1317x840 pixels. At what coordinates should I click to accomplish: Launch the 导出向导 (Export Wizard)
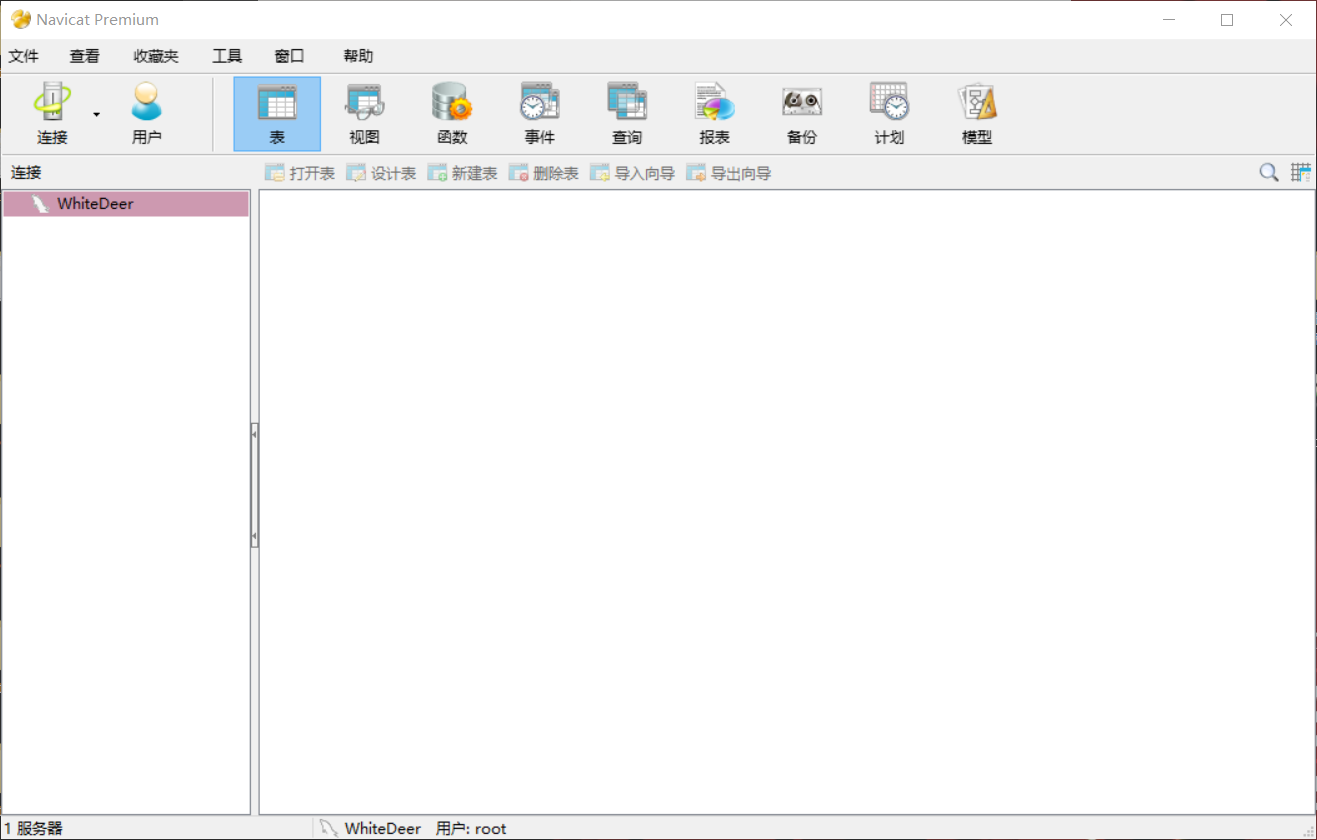tap(728, 173)
